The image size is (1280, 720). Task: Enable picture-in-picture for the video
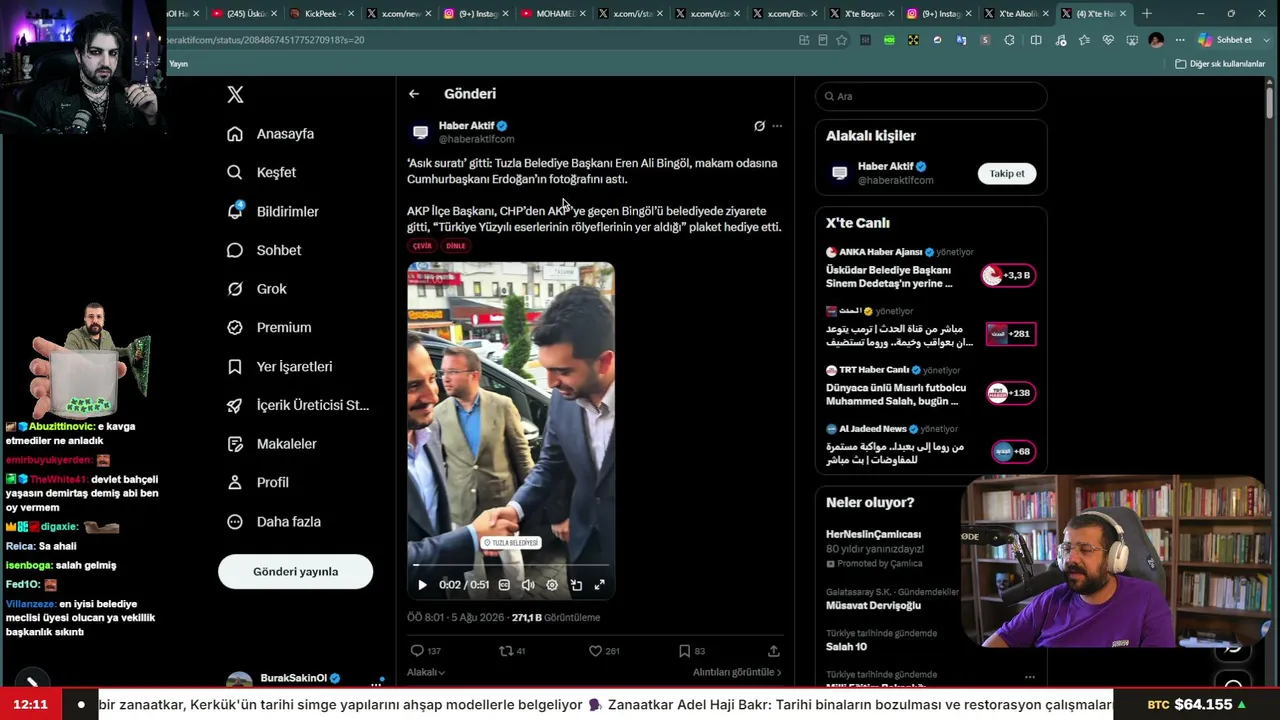tap(576, 585)
